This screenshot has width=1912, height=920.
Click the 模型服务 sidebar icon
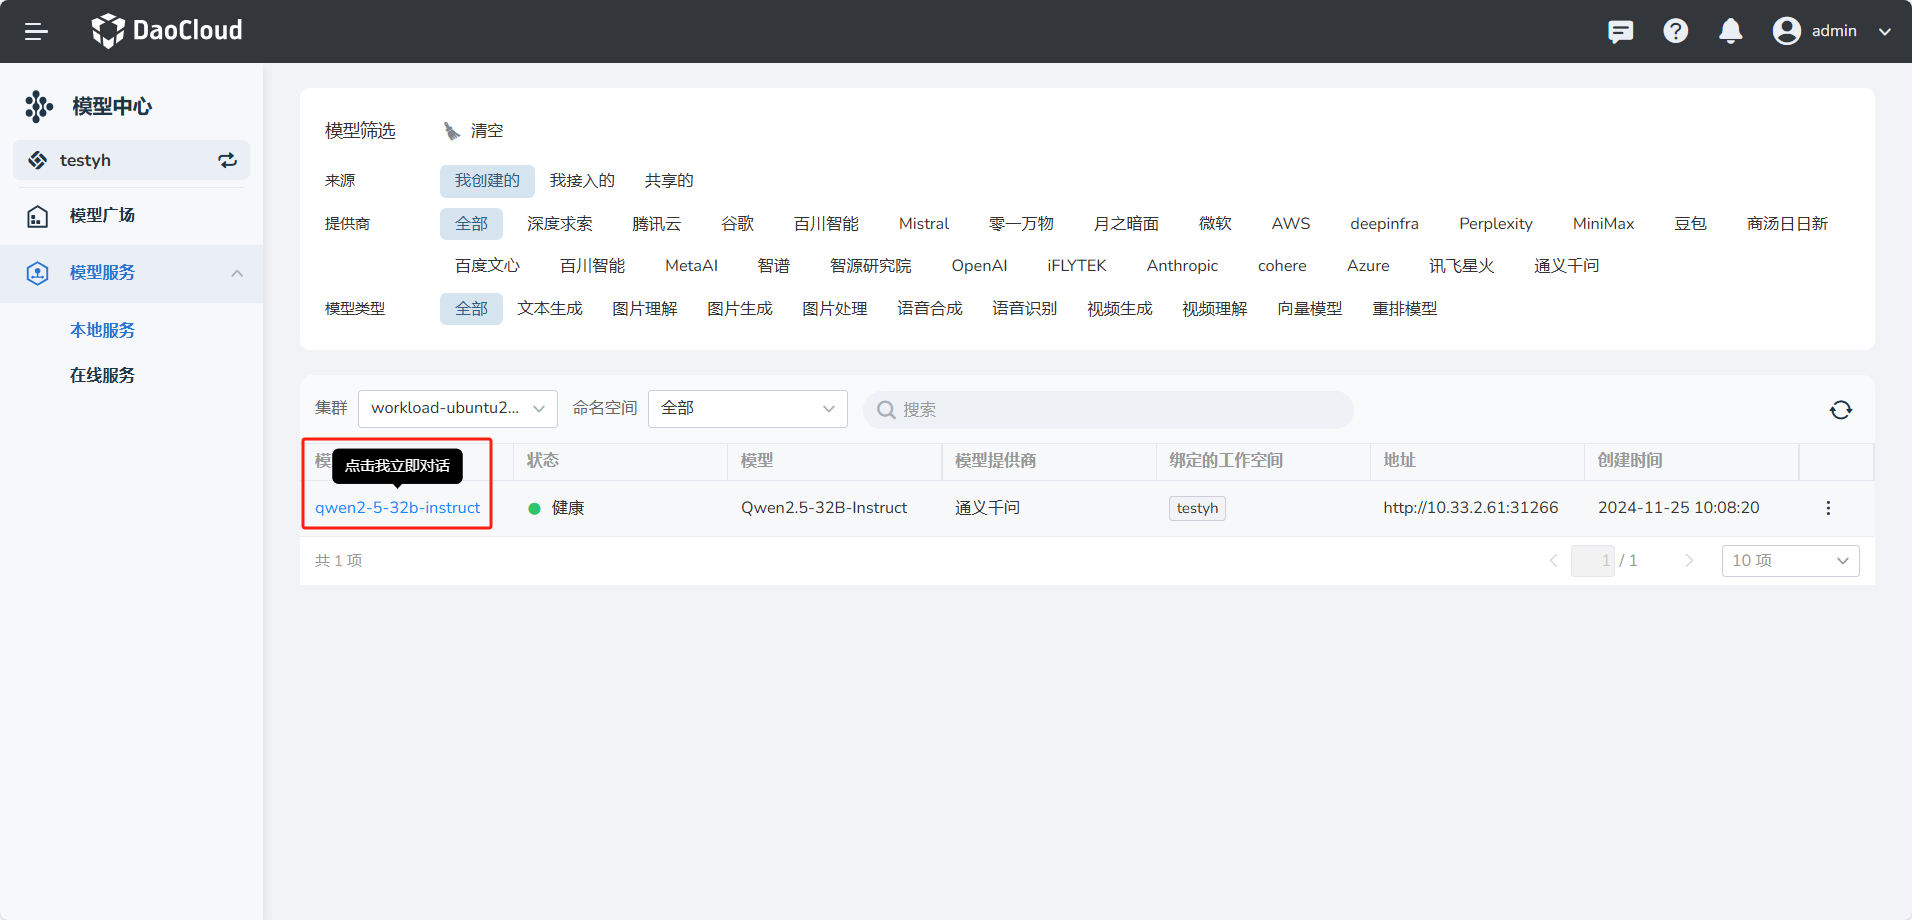(38, 273)
